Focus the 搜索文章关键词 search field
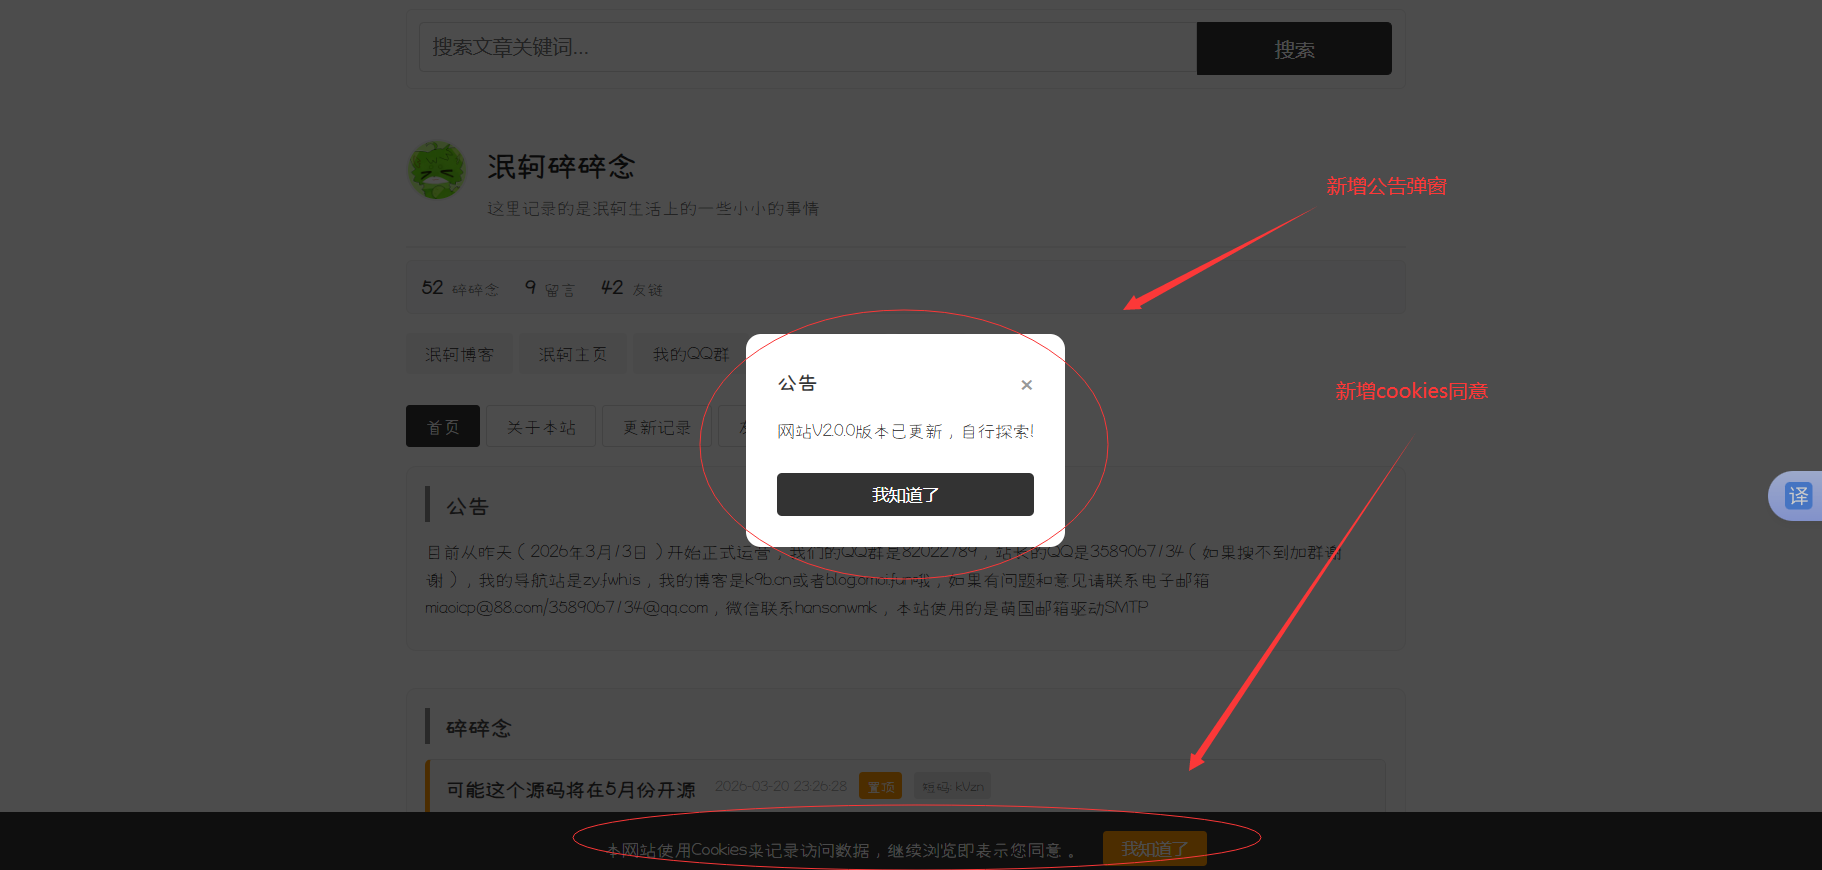The height and width of the screenshot is (870, 1822). tap(807, 47)
